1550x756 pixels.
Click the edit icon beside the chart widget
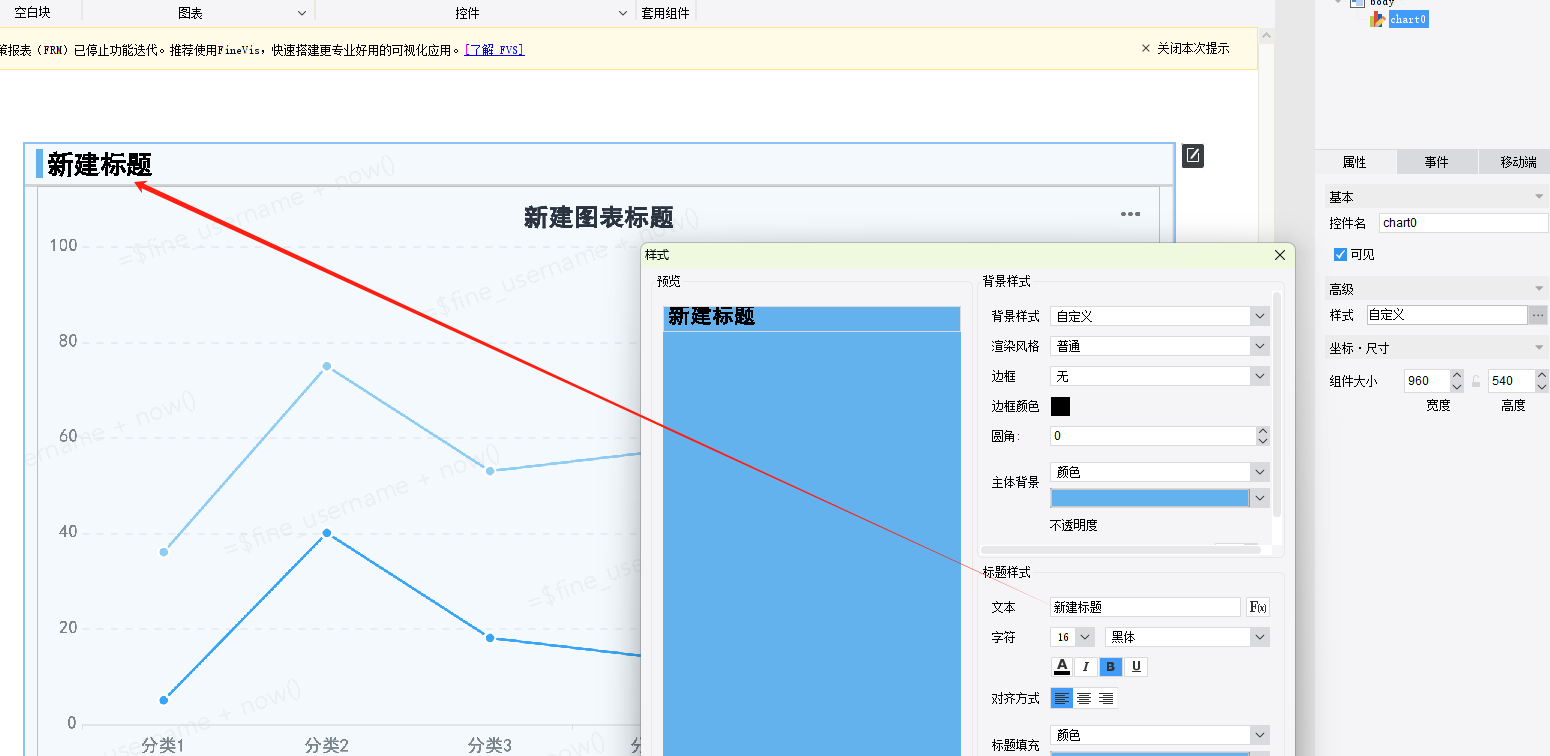pos(1193,156)
